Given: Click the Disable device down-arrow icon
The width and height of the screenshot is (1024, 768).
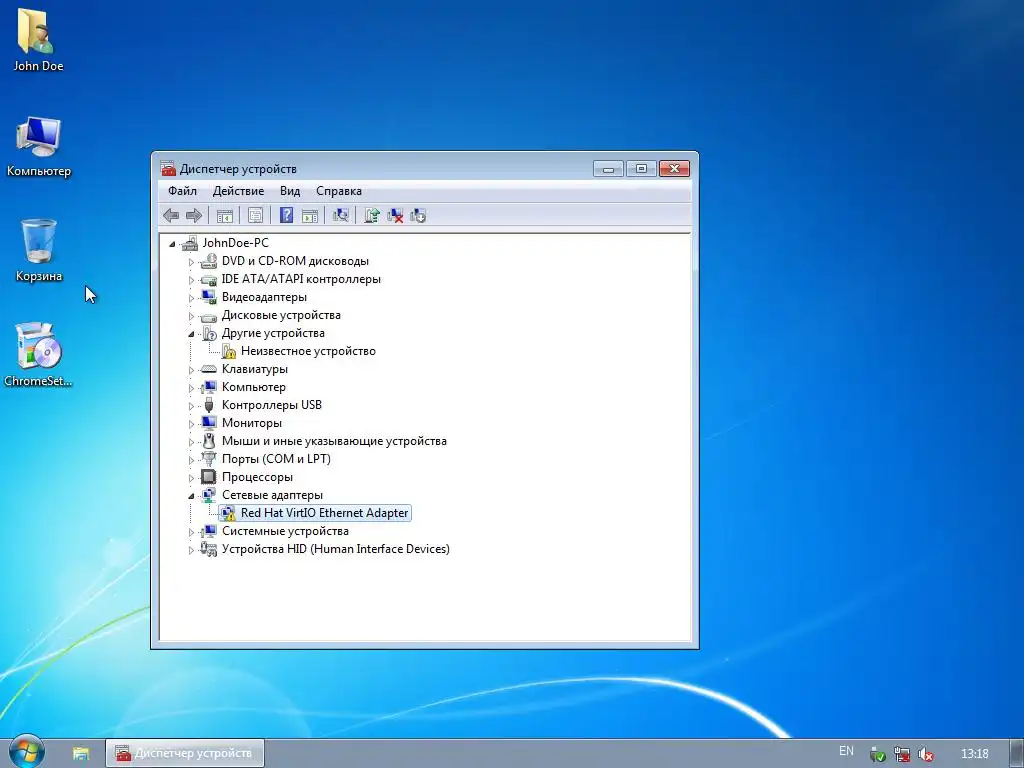Looking at the screenshot, I should (x=418, y=216).
